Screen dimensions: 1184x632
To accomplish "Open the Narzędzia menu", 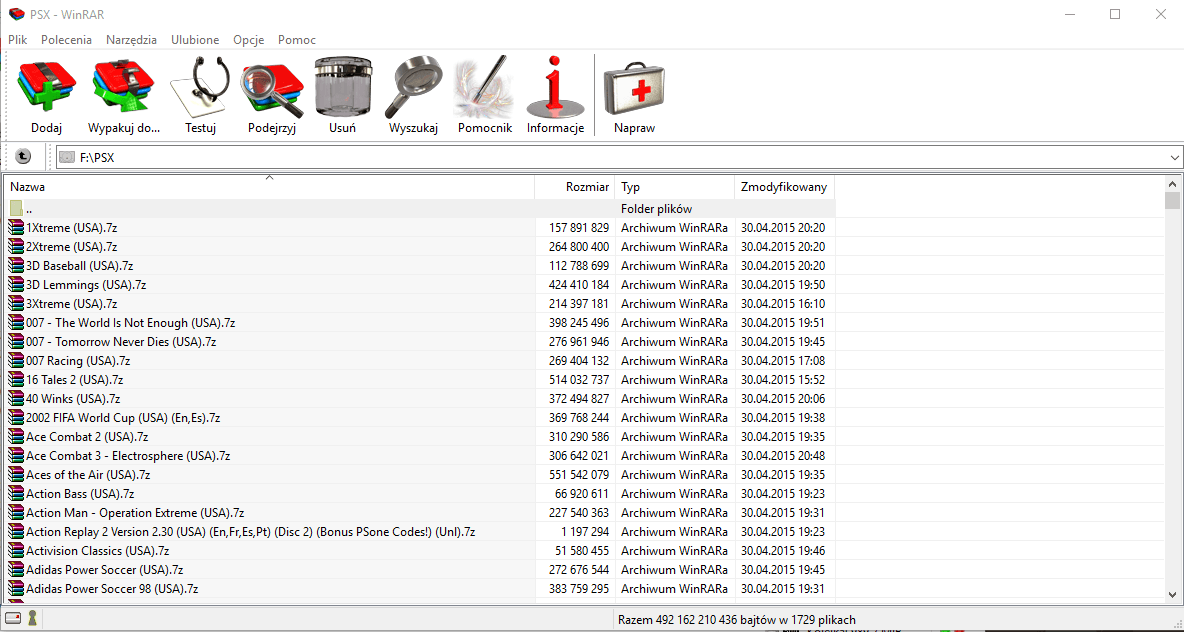I will tap(131, 40).
